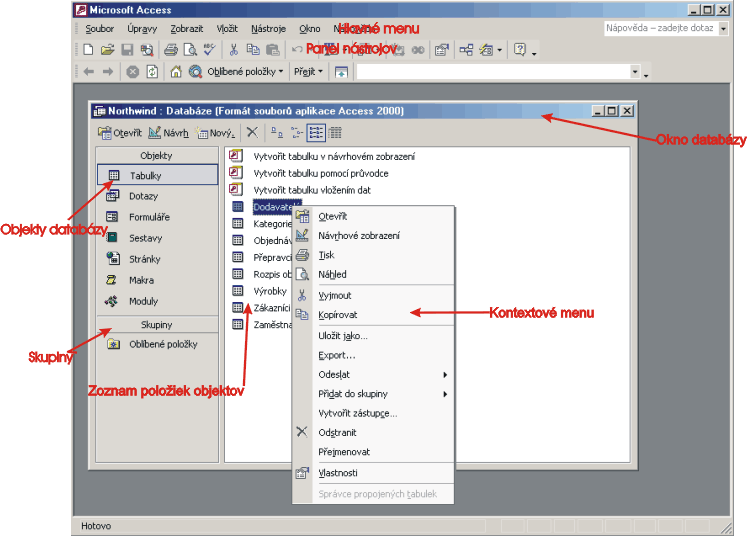Choose Export from the context menu

[x=373, y=355]
